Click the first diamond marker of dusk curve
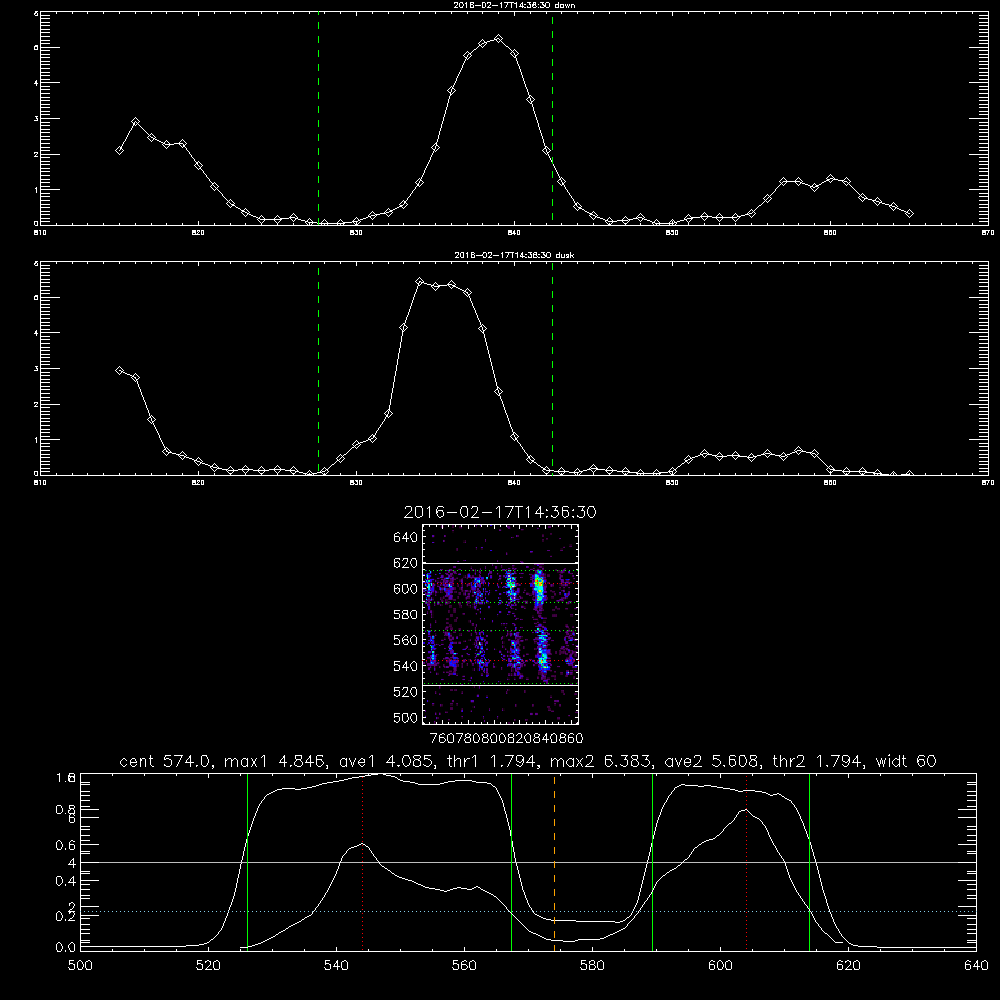 [x=119, y=371]
